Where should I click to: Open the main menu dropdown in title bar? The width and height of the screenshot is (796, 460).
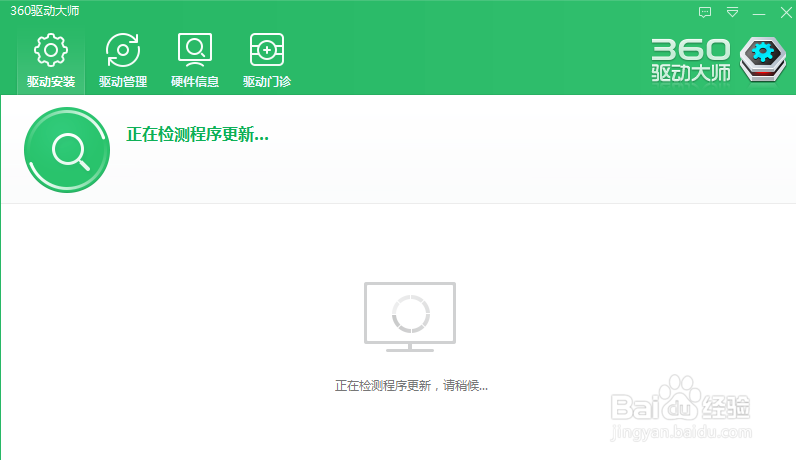point(732,12)
